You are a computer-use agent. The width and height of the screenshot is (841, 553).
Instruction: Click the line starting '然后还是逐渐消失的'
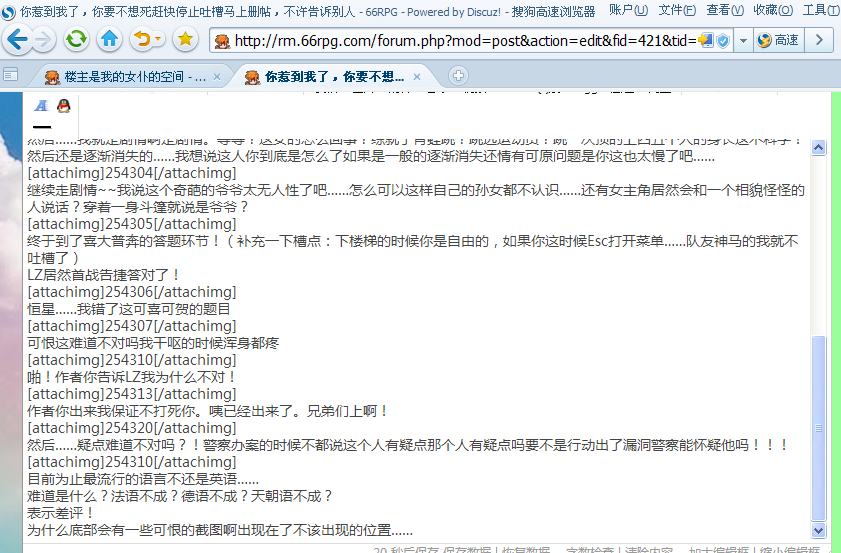pyautogui.click(x=371, y=156)
